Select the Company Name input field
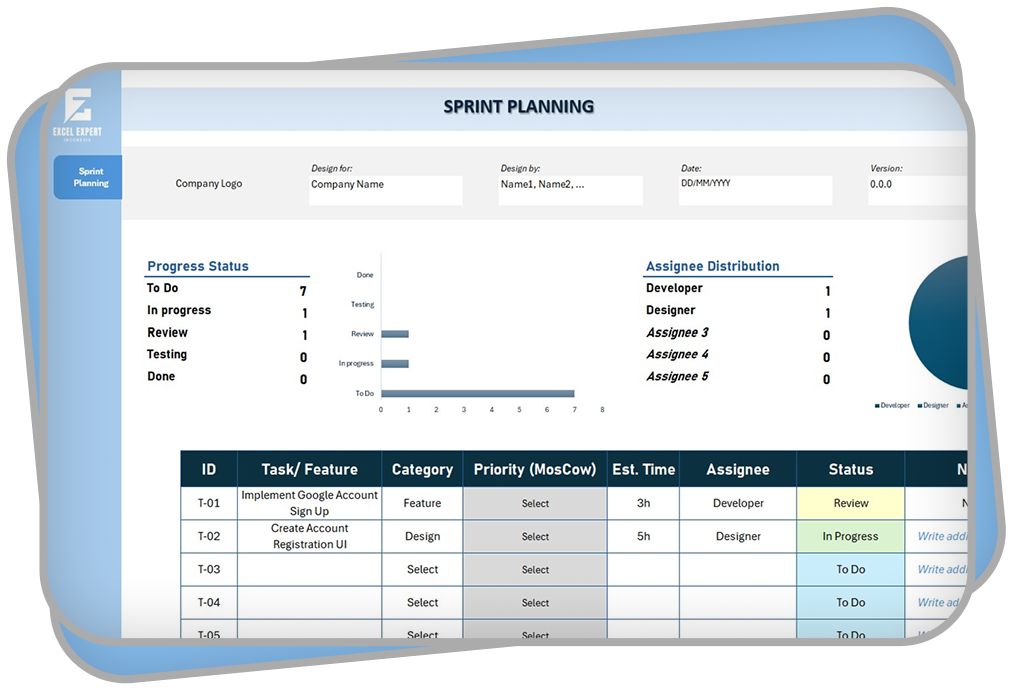Image resolution: width=1013 pixels, height=691 pixels. (x=385, y=190)
